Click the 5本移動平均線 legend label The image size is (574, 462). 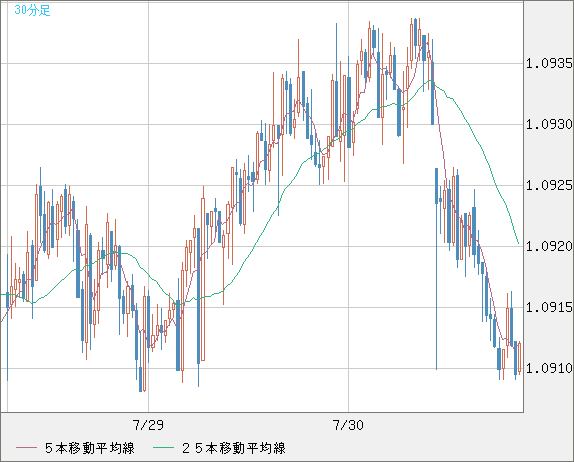click(x=90, y=448)
